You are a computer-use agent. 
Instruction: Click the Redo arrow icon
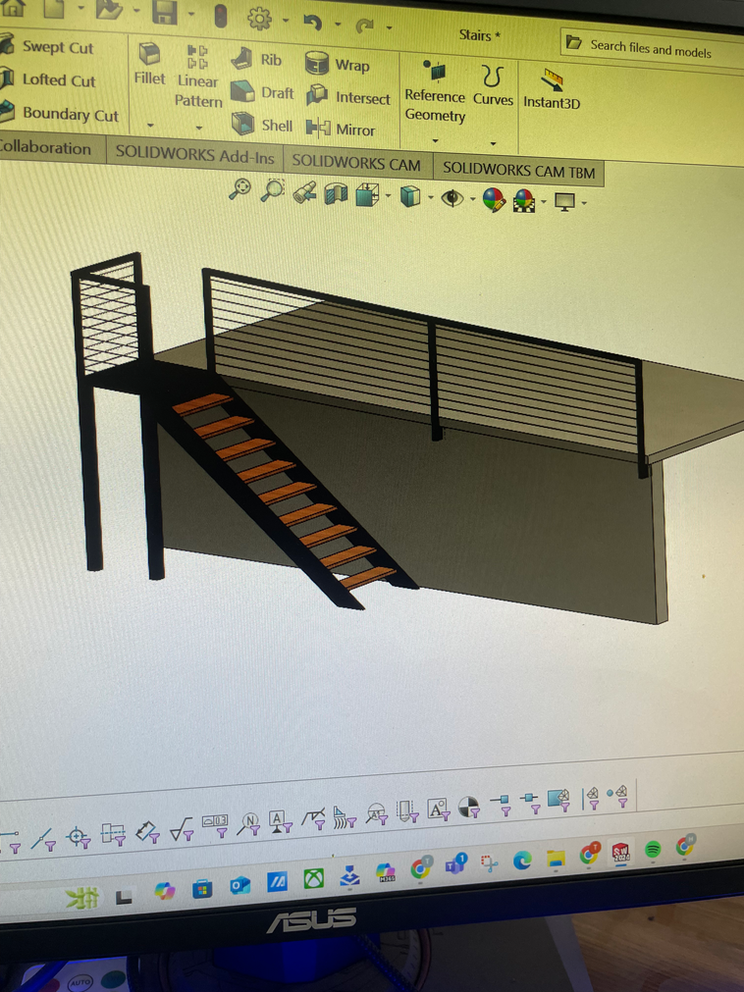point(364,26)
